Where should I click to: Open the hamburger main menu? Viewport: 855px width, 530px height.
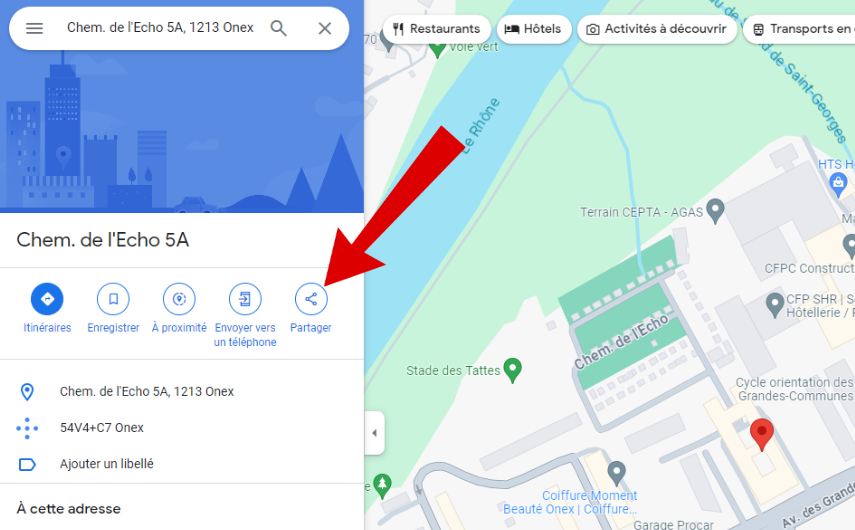34,28
